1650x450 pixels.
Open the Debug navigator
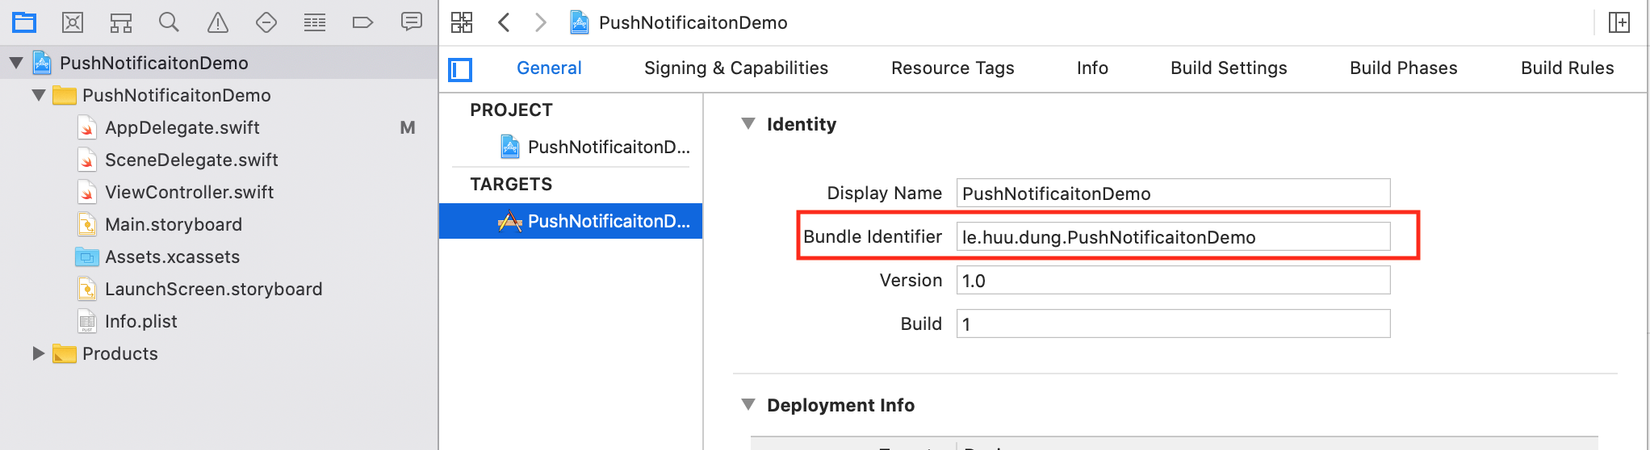tap(314, 22)
